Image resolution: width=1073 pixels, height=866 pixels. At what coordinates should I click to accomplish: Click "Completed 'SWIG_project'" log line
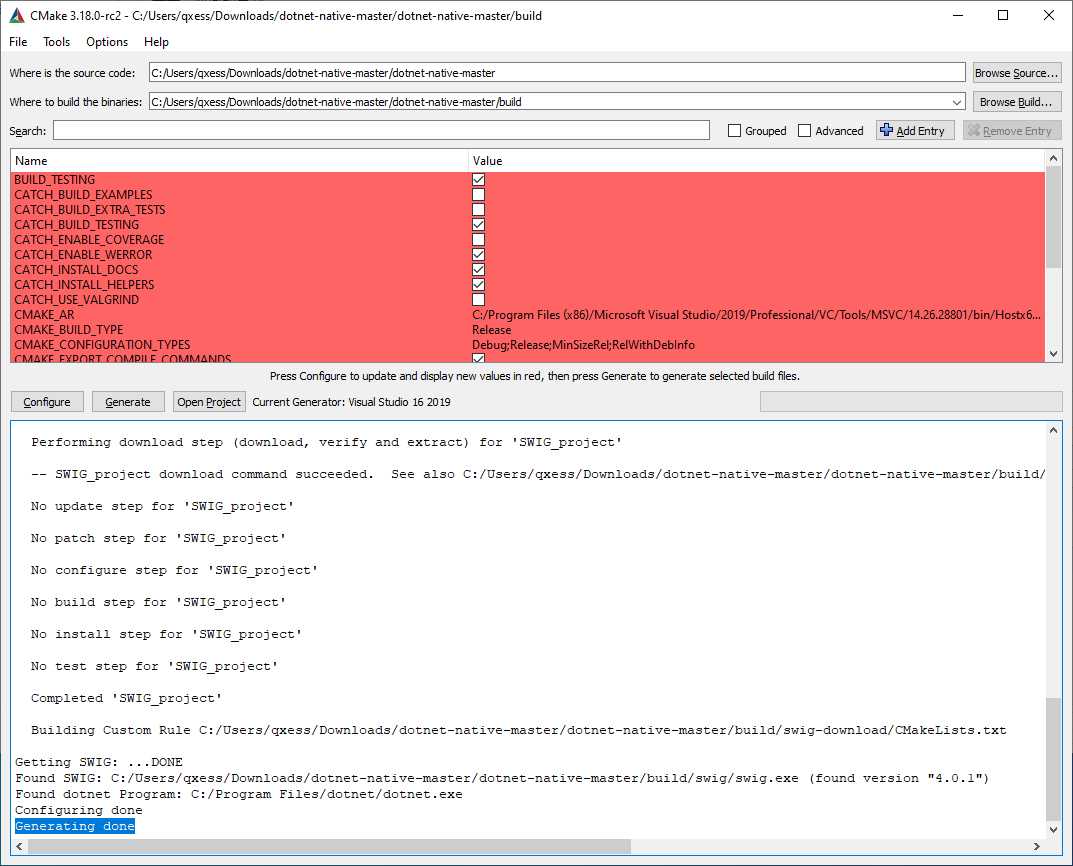tap(127, 698)
